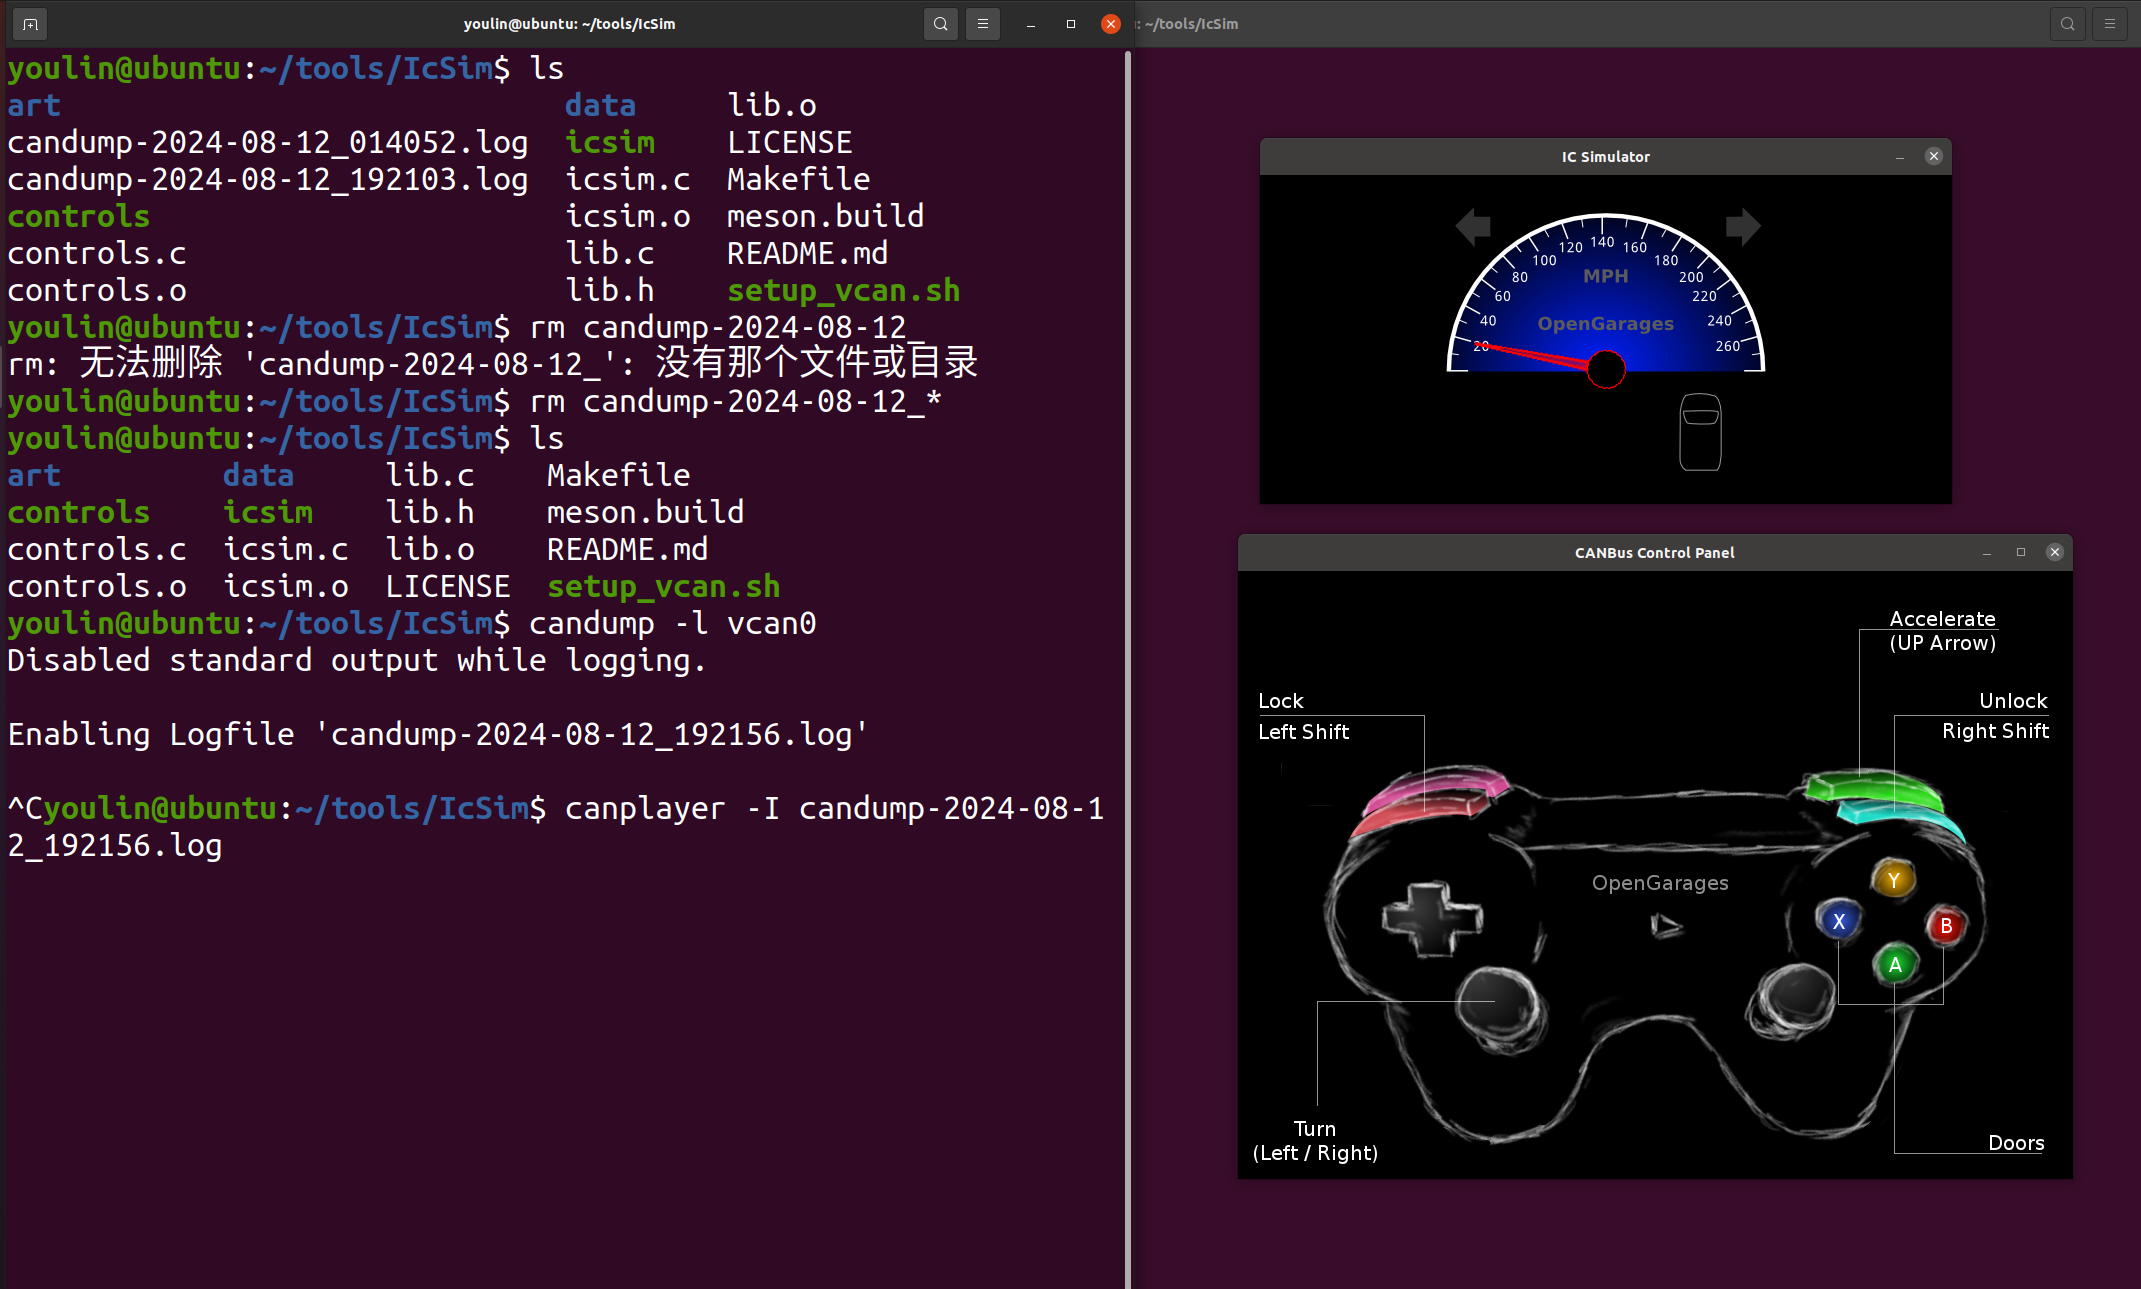Image resolution: width=2141 pixels, height=1289 pixels.
Task: Minimize the front terminal window
Action: click(1031, 24)
